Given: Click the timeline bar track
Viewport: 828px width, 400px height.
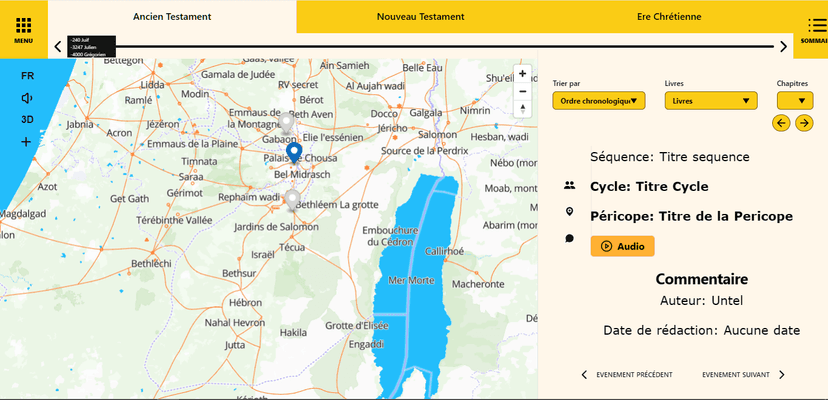Looking at the screenshot, I should [420, 46].
